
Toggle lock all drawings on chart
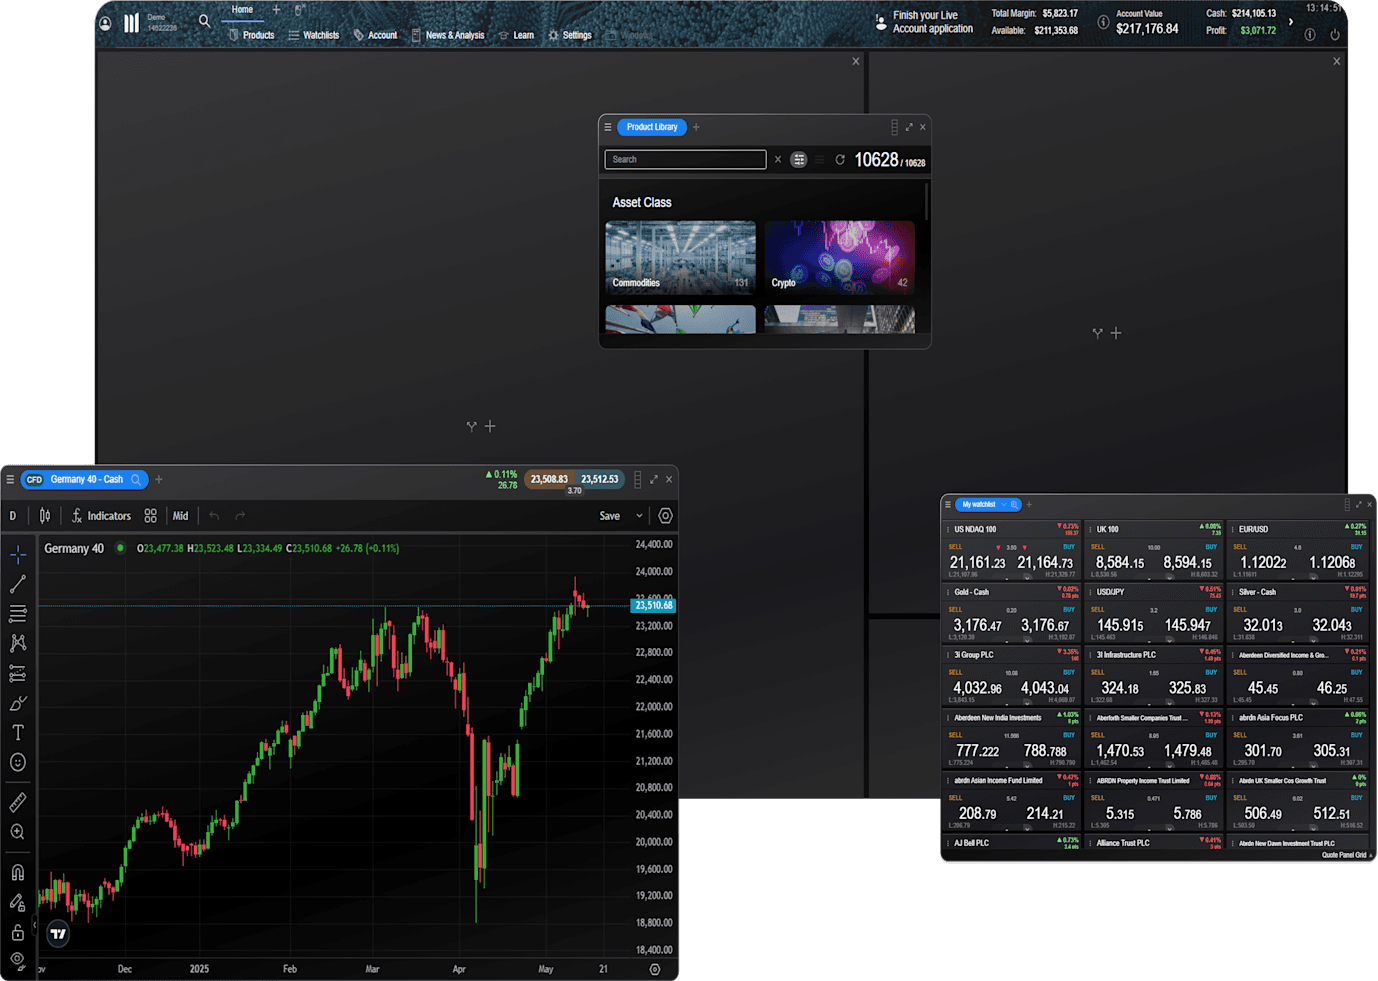18,932
